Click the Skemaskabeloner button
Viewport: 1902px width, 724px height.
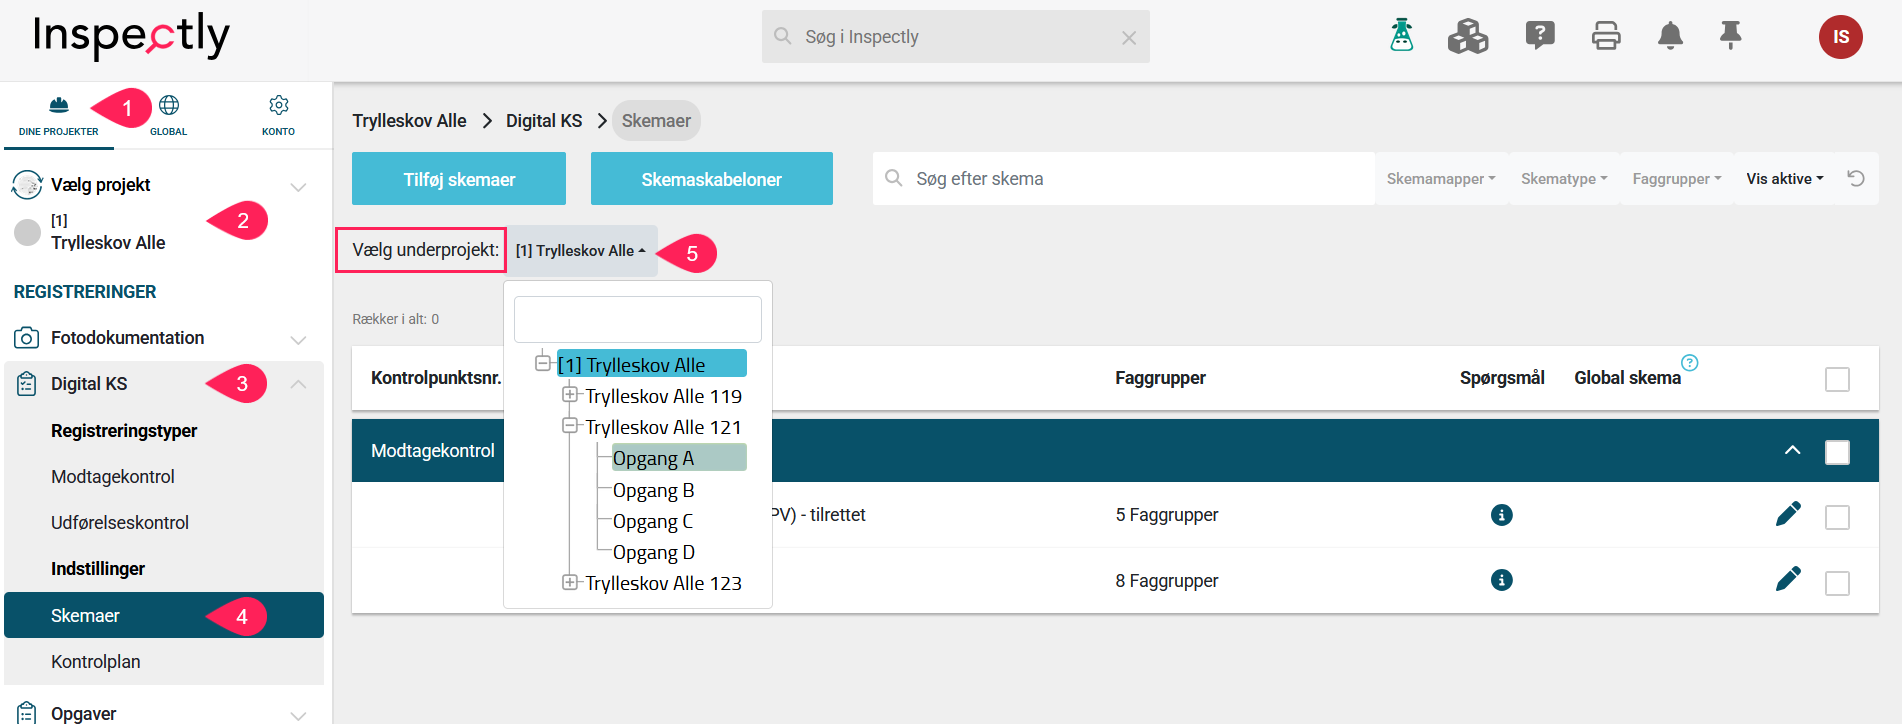click(x=712, y=179)
